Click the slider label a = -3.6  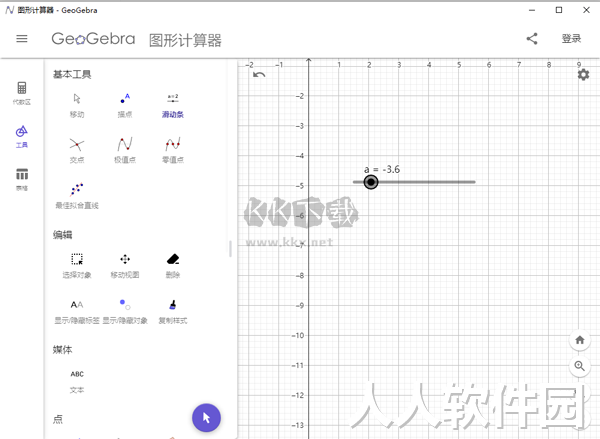[x=382, y=169]
